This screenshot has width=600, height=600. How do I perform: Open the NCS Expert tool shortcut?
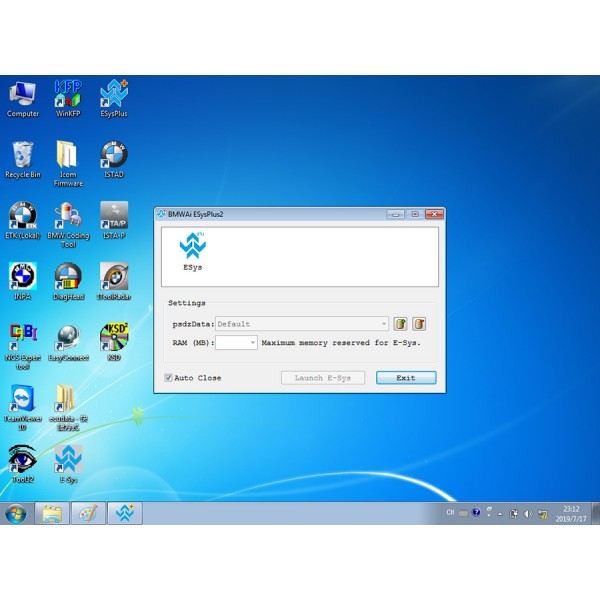23,347
